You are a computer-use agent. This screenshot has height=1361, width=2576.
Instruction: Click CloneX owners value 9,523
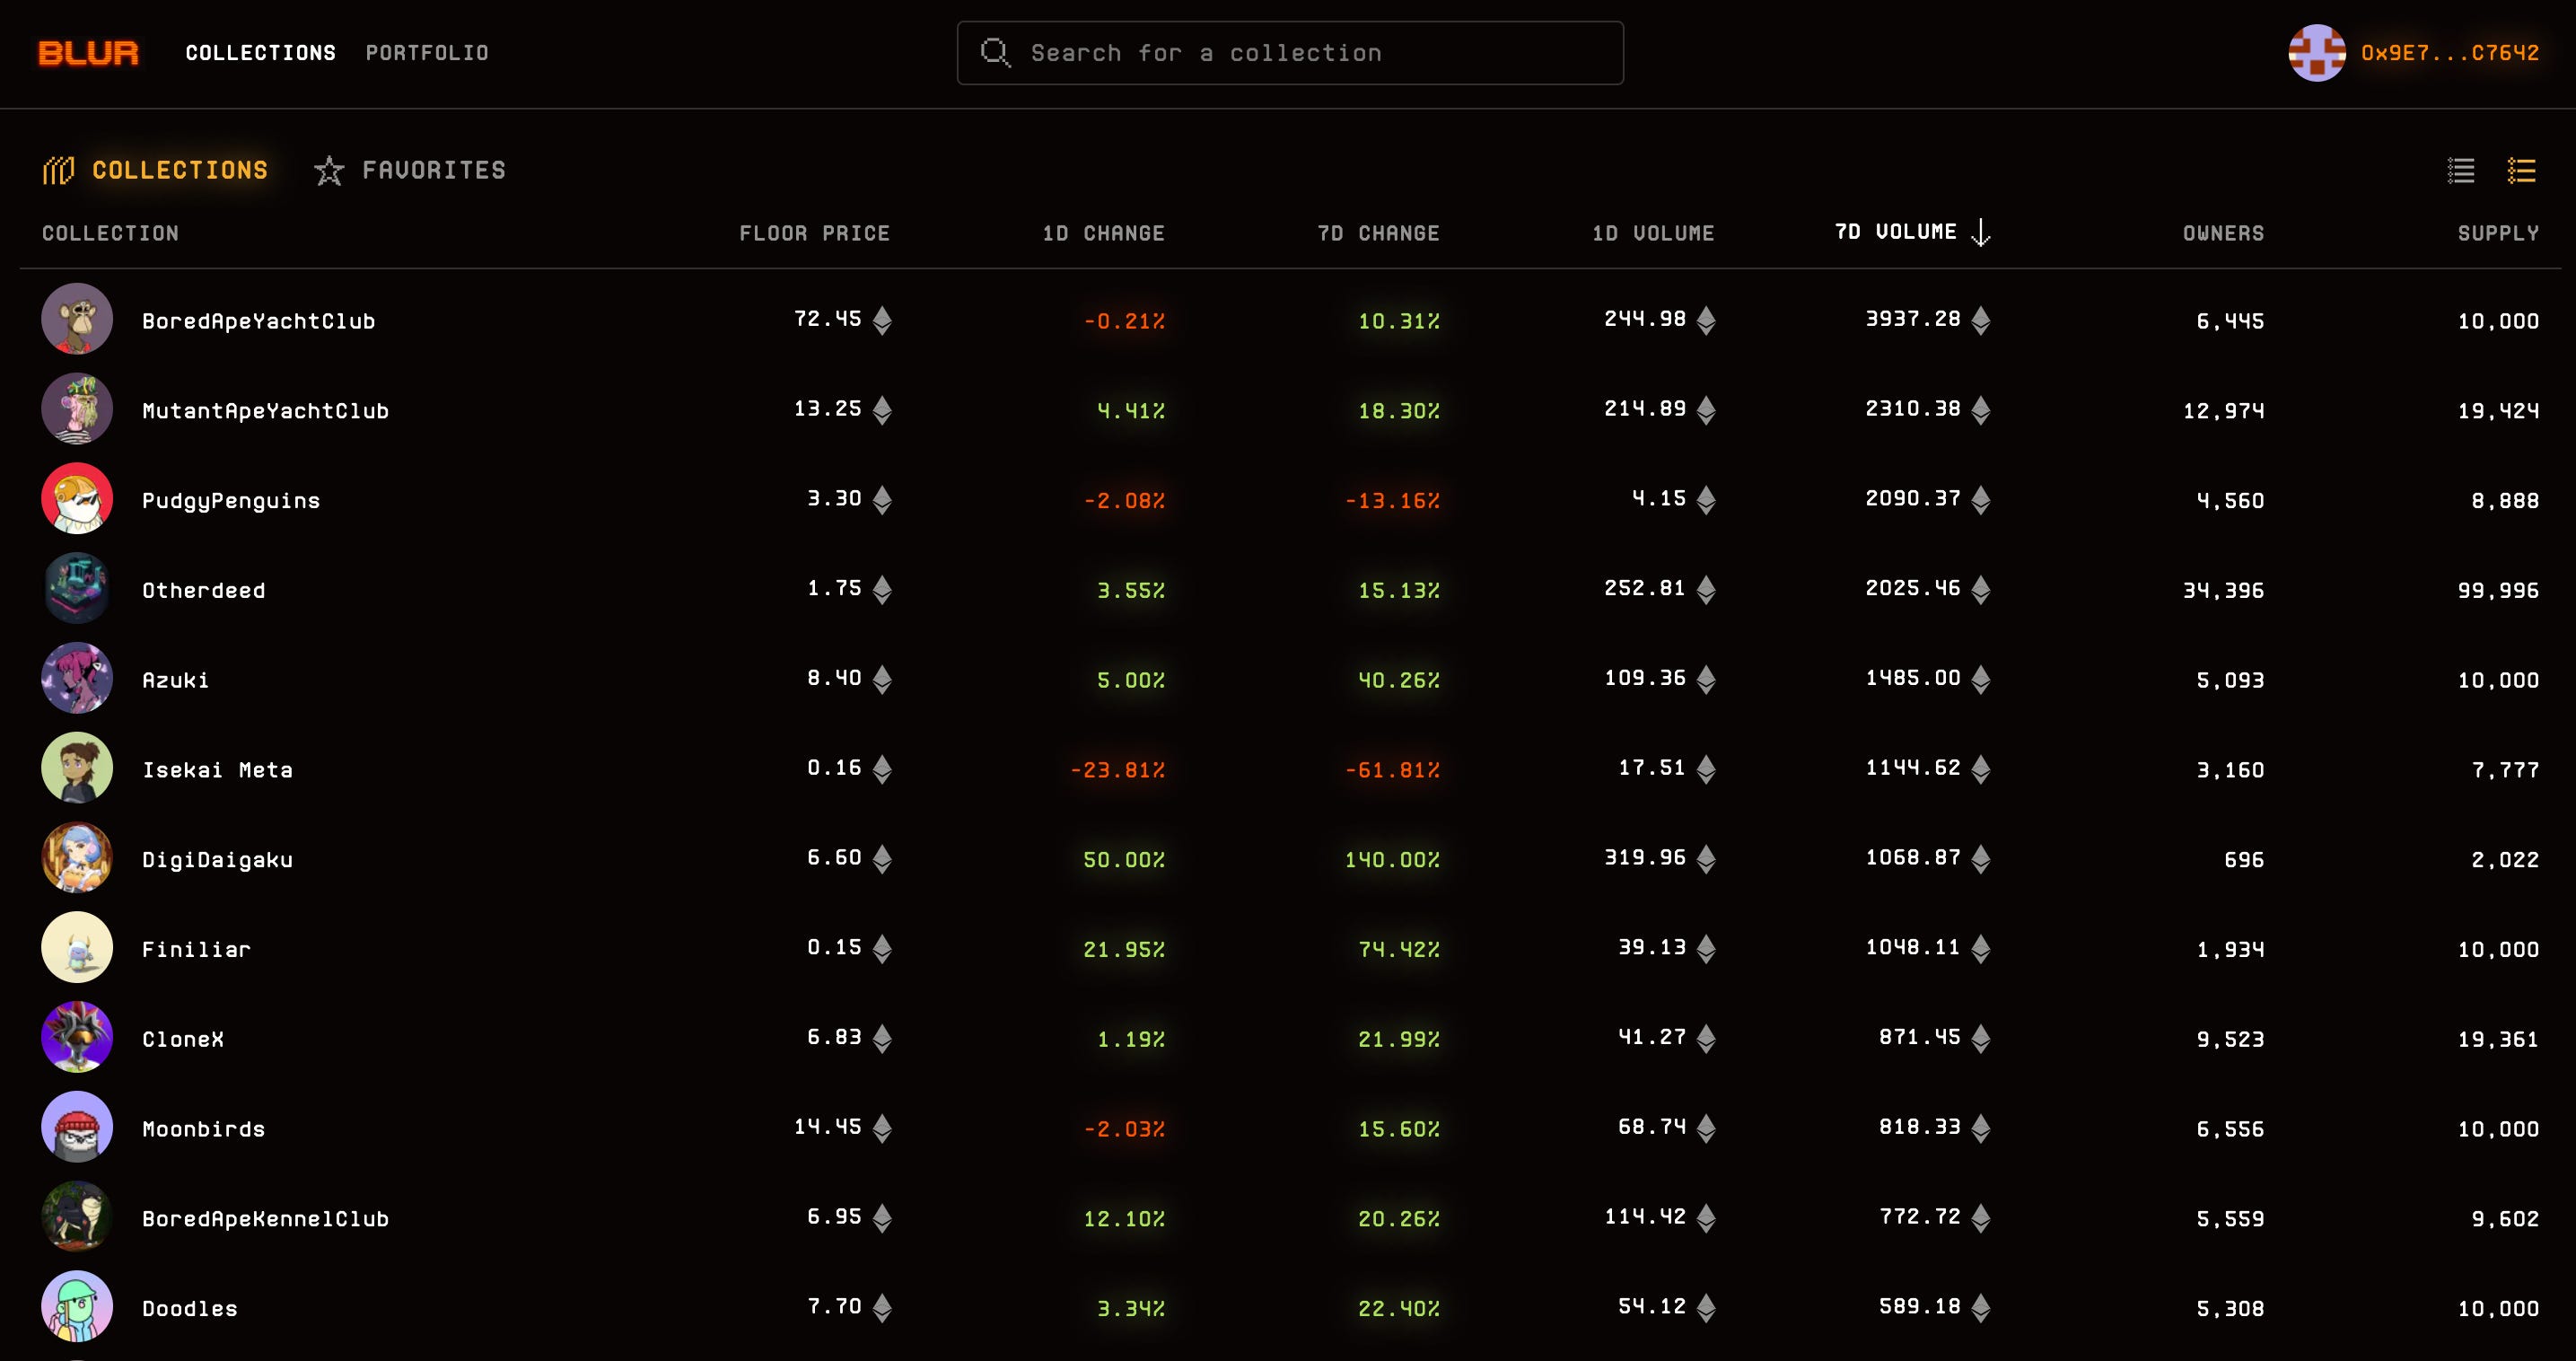click(x=2230, y=1039)
